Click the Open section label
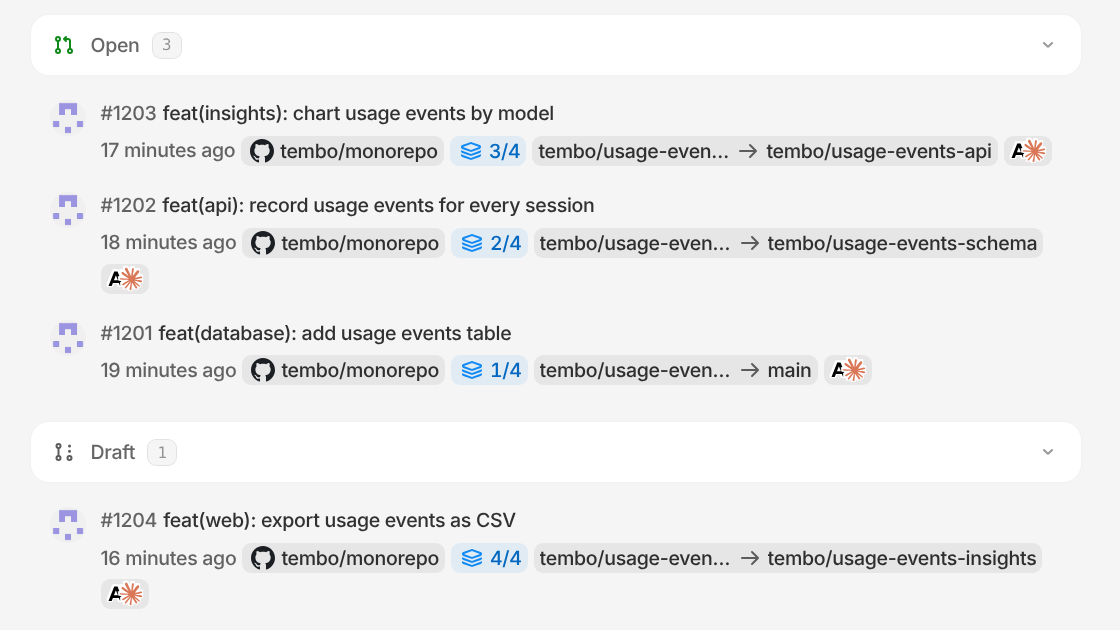The height and width of the screenshot is (630, 1120). pos(114,45)
